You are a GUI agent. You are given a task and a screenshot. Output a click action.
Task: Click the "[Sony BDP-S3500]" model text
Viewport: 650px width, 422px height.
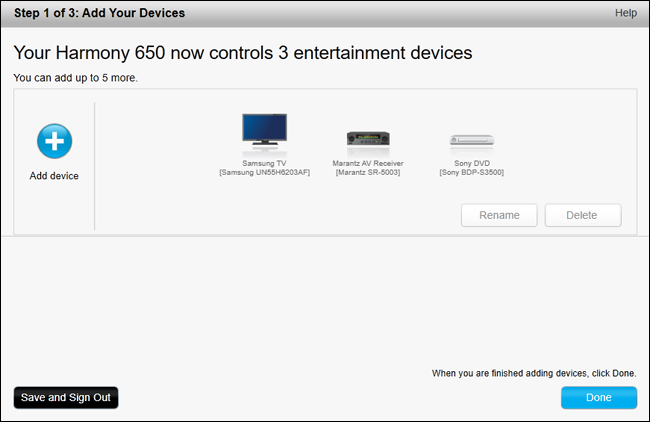(x=472, y=172)
